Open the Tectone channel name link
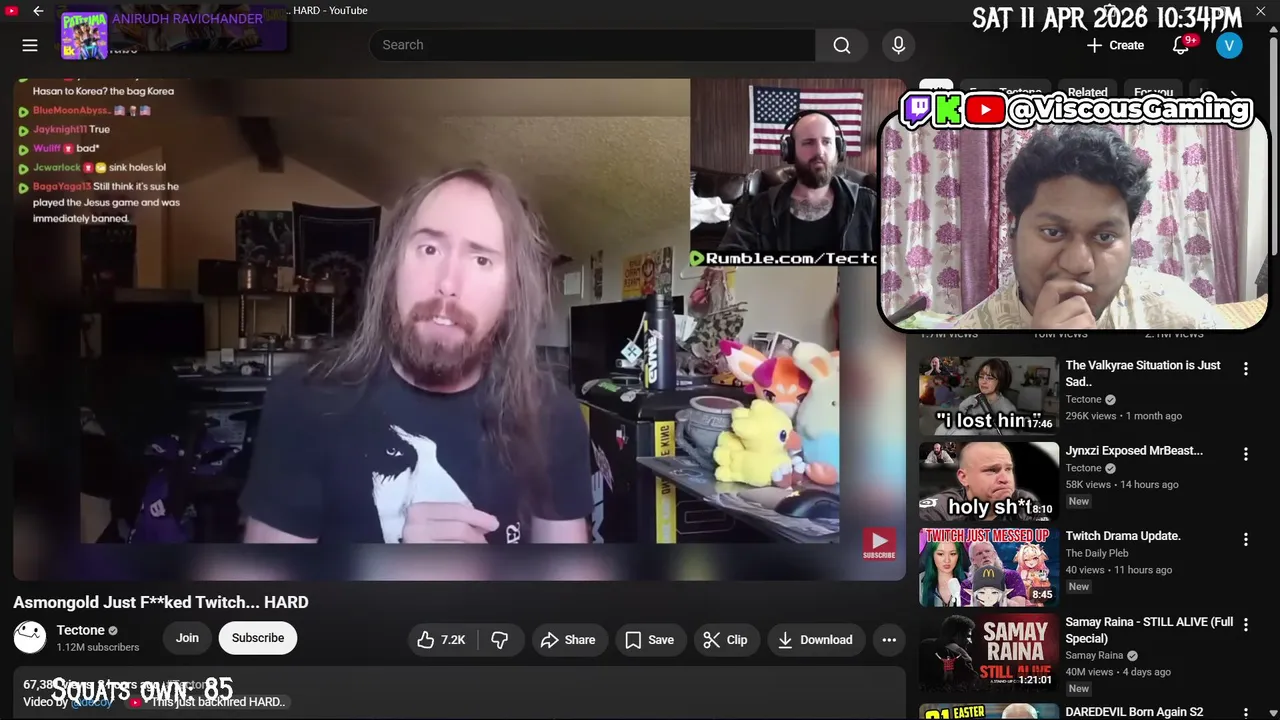1280x720 pixels. point(81,630)
